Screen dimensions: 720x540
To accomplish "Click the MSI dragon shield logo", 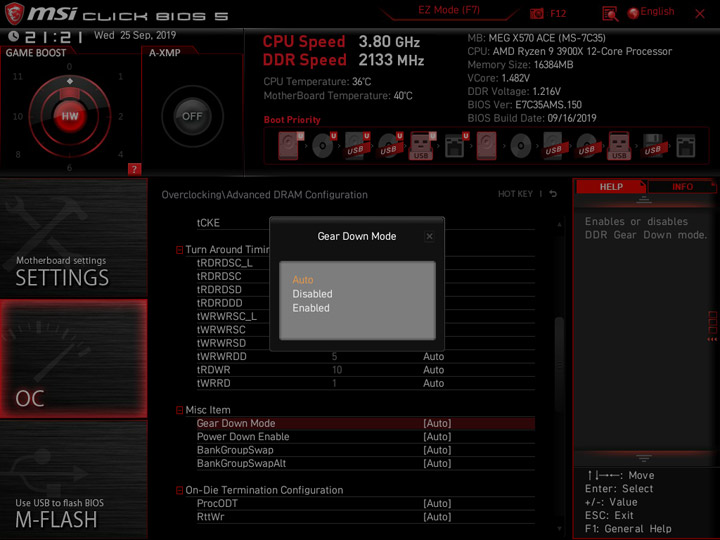I will [x=14, y=13].
